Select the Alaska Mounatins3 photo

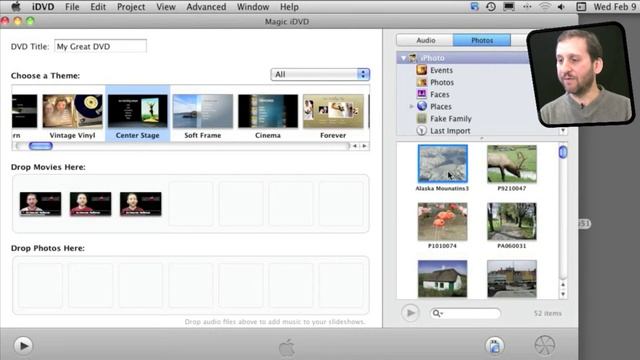[442, 164]
